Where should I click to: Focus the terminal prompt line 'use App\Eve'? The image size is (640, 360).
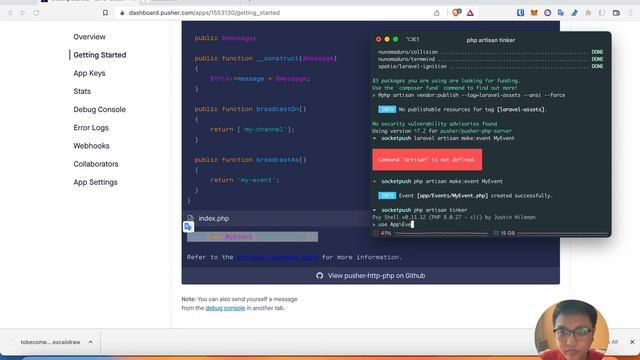click(393, 224)
